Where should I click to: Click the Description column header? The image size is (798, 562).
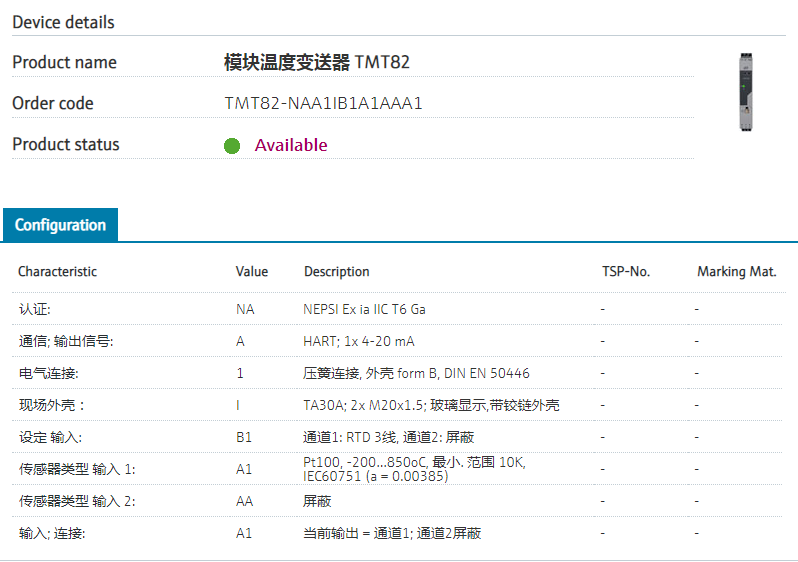coord(337,271)
